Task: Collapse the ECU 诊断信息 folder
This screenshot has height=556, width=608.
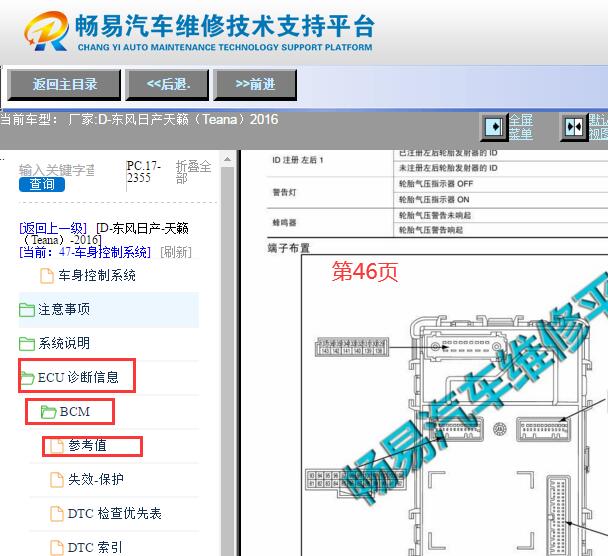Action: pos(78,377)
